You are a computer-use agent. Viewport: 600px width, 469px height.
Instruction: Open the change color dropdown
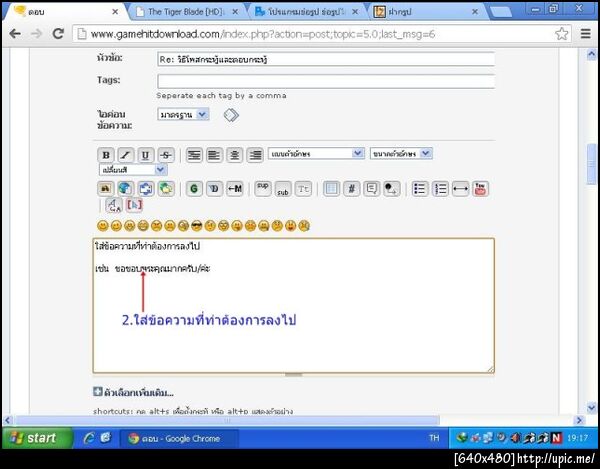click(133, 169)
